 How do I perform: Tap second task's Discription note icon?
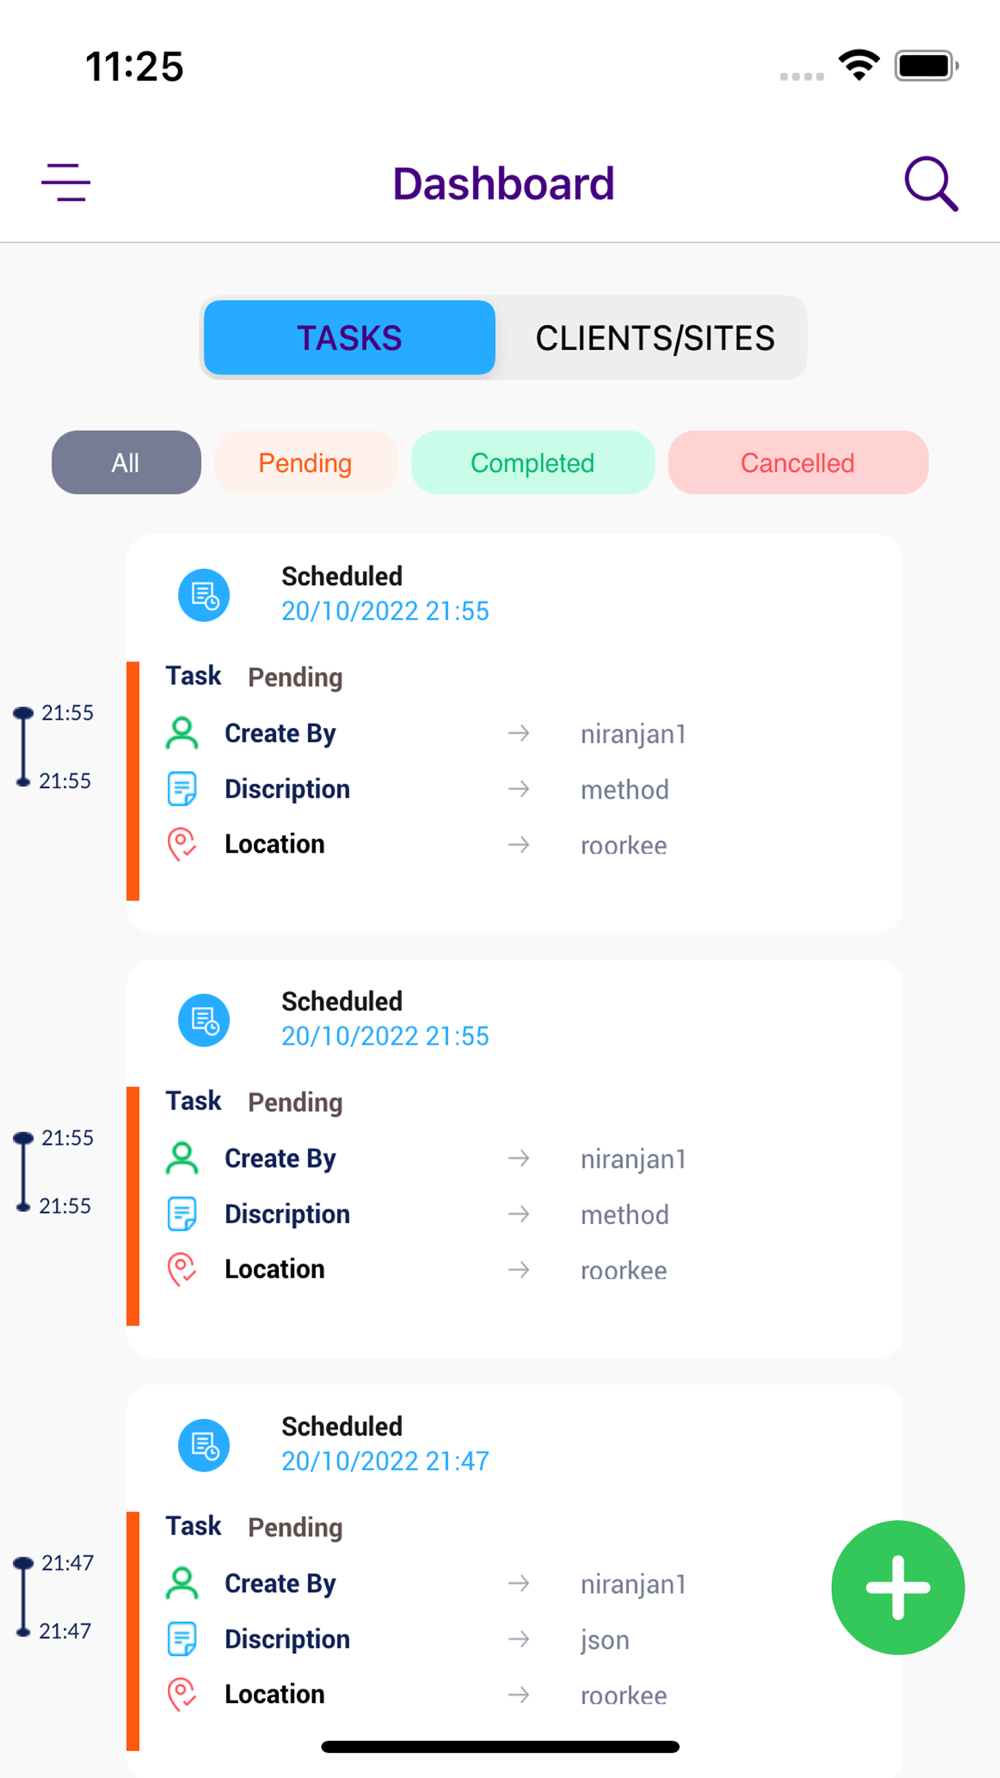[182, 1215]
